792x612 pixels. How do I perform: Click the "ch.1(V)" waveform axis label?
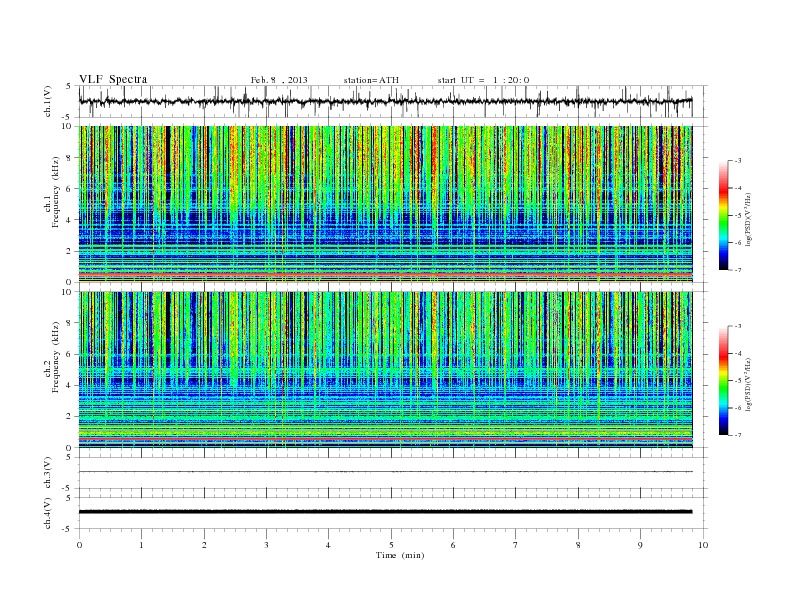tap(47, 101)
